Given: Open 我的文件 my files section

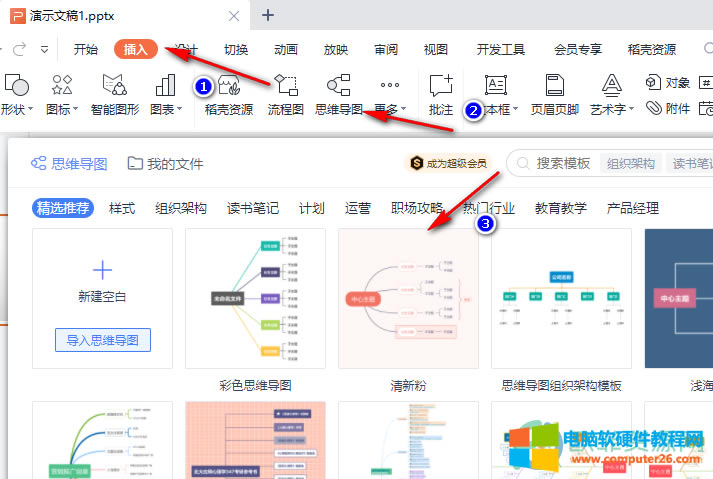Looking at the screenshot, I should click(165, 163).
